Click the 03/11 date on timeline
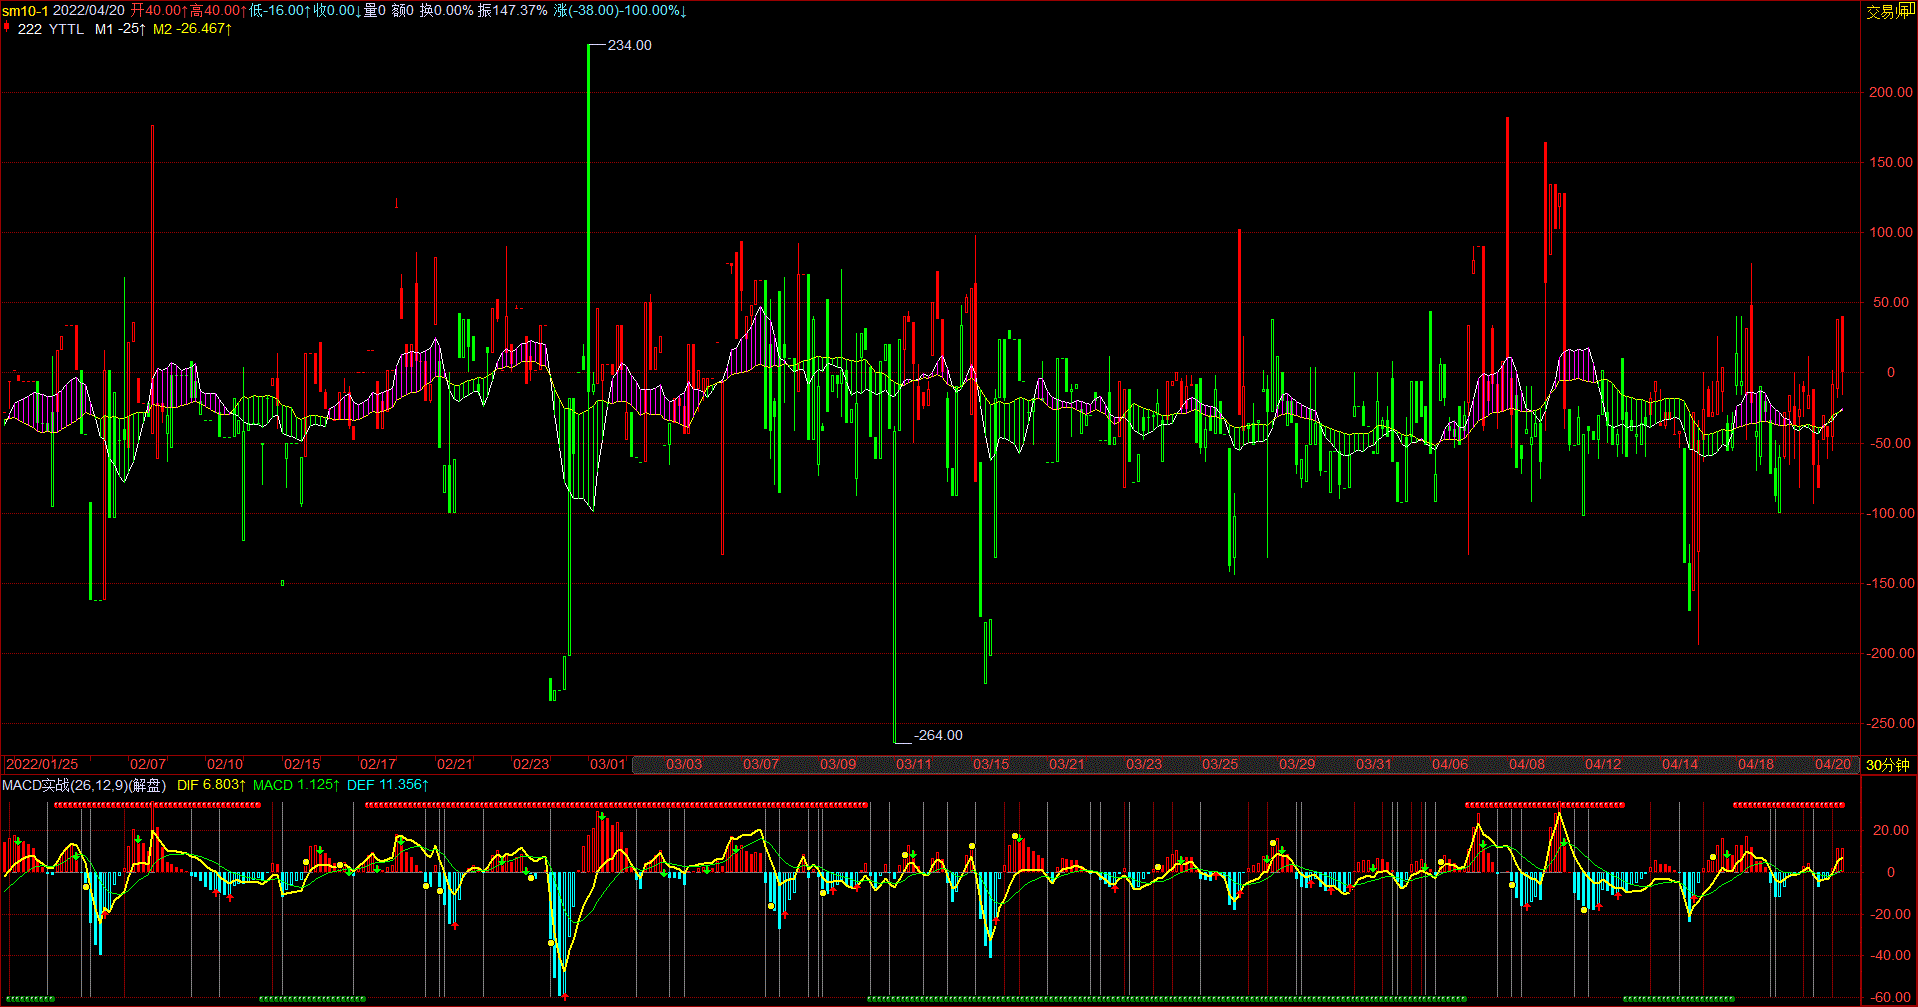The width and height of the screenshot is (1918, 1007). coord(914,764)
